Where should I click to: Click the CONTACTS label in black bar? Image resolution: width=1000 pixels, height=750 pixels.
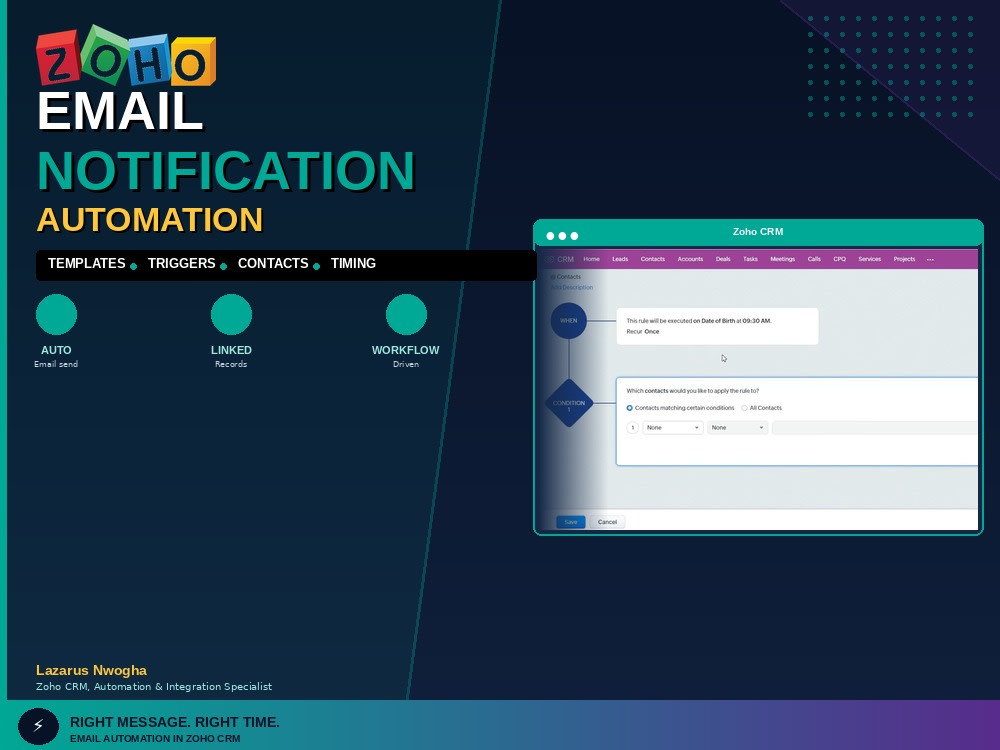[273, 263]
